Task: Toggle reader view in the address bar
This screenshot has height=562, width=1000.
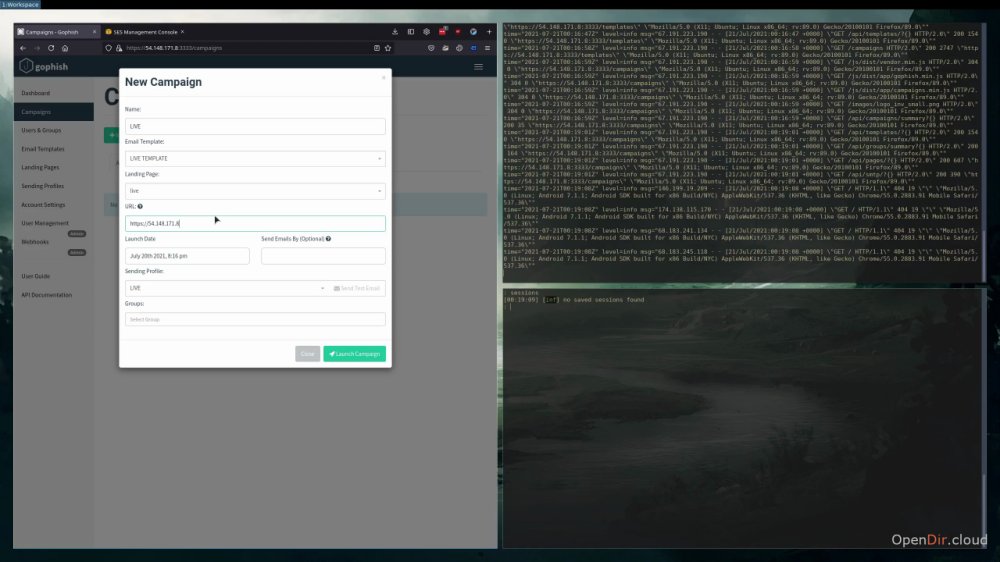Action: click(376, 48)
